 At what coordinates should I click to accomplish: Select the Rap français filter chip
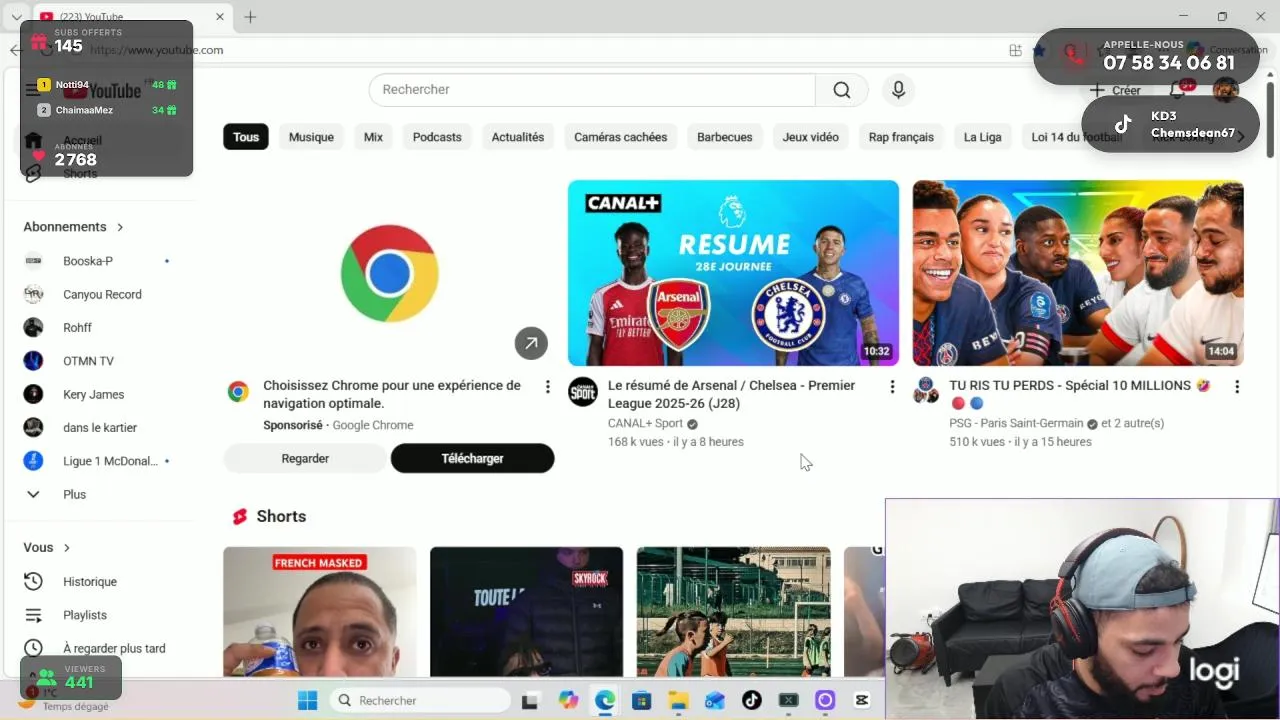pyautogui.click(x=901, y=137)
